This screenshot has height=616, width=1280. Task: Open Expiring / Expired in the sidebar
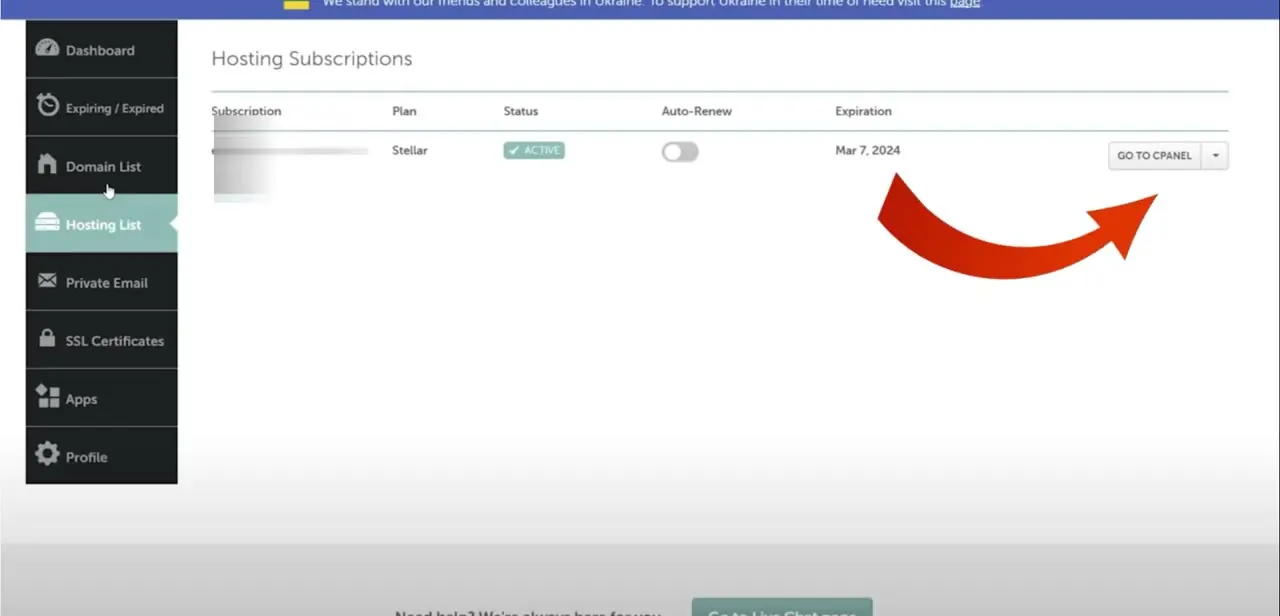coord(101,107)
